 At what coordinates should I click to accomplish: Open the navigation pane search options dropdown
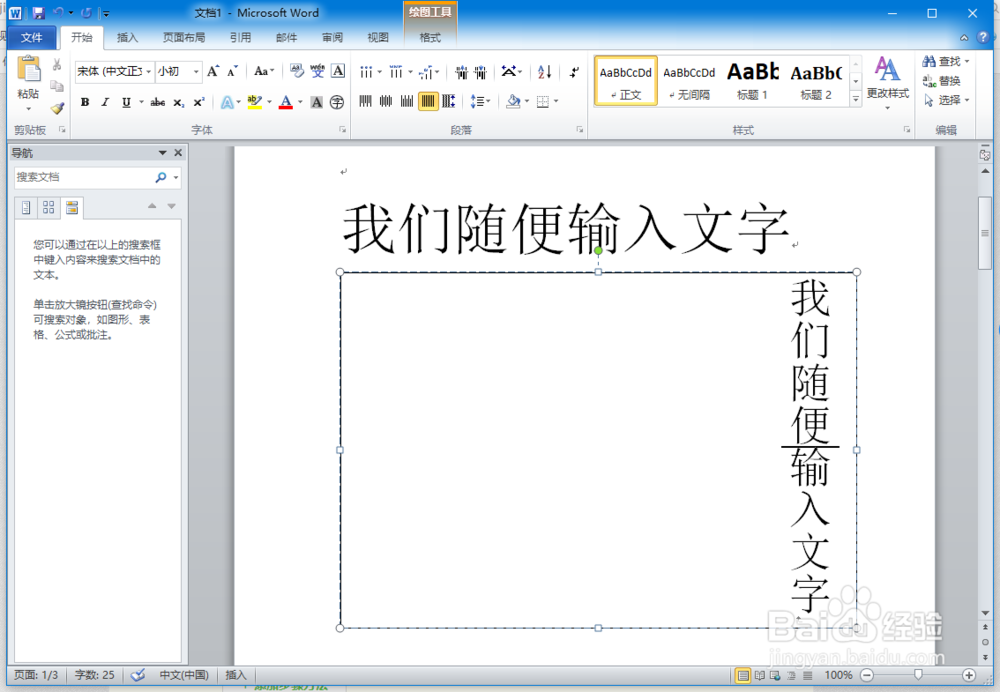point(176,177)
